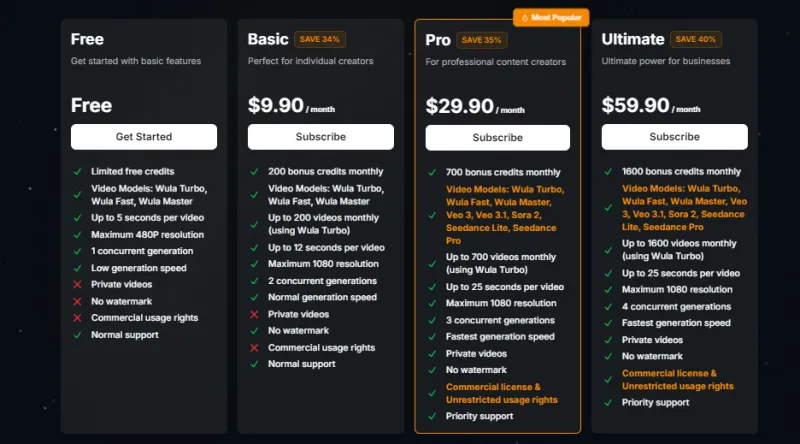Click red X icon beside Free No watermark
The height and width of the screenshot is (444, 800).
pyautogui.click(x=77, y=301)
